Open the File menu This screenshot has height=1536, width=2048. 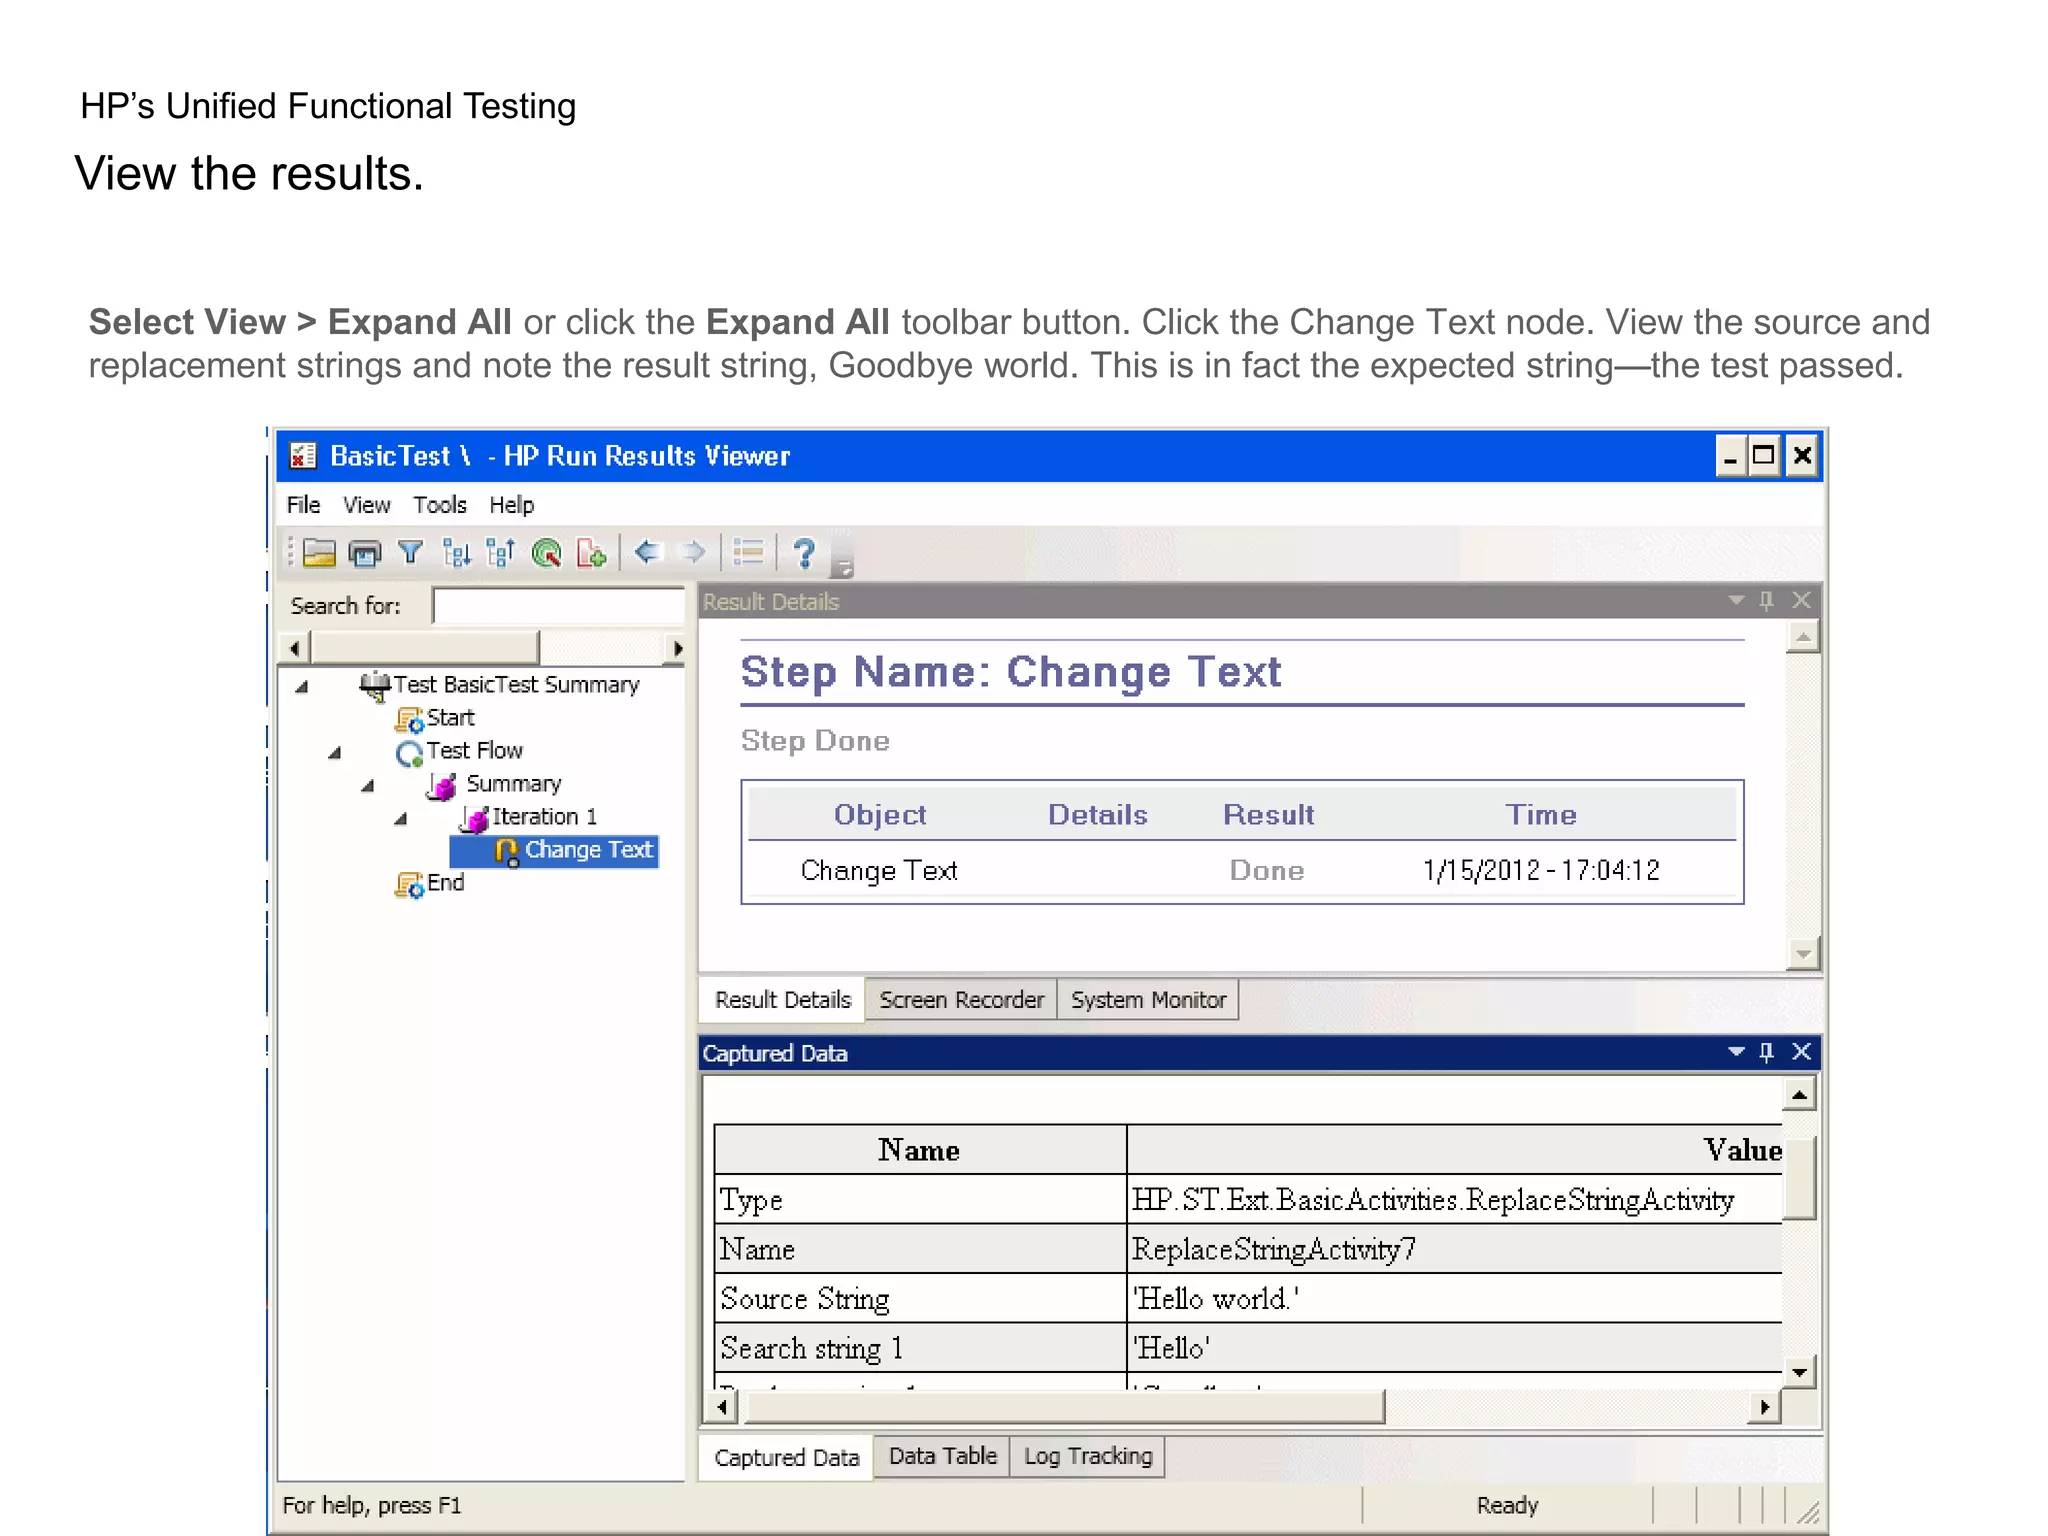[303, 505]
